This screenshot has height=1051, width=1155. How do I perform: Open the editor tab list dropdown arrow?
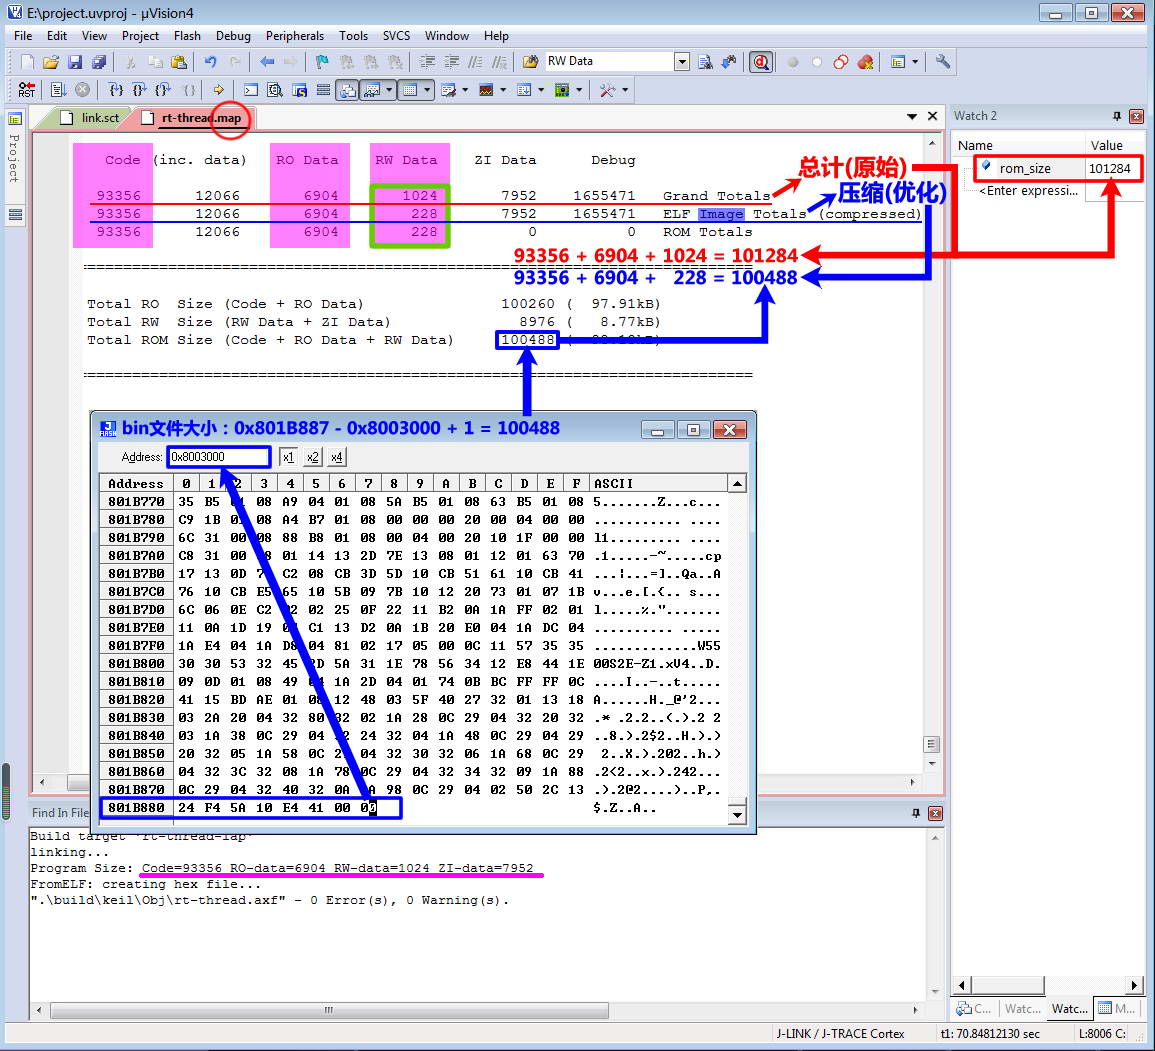[x=912, y=116]
